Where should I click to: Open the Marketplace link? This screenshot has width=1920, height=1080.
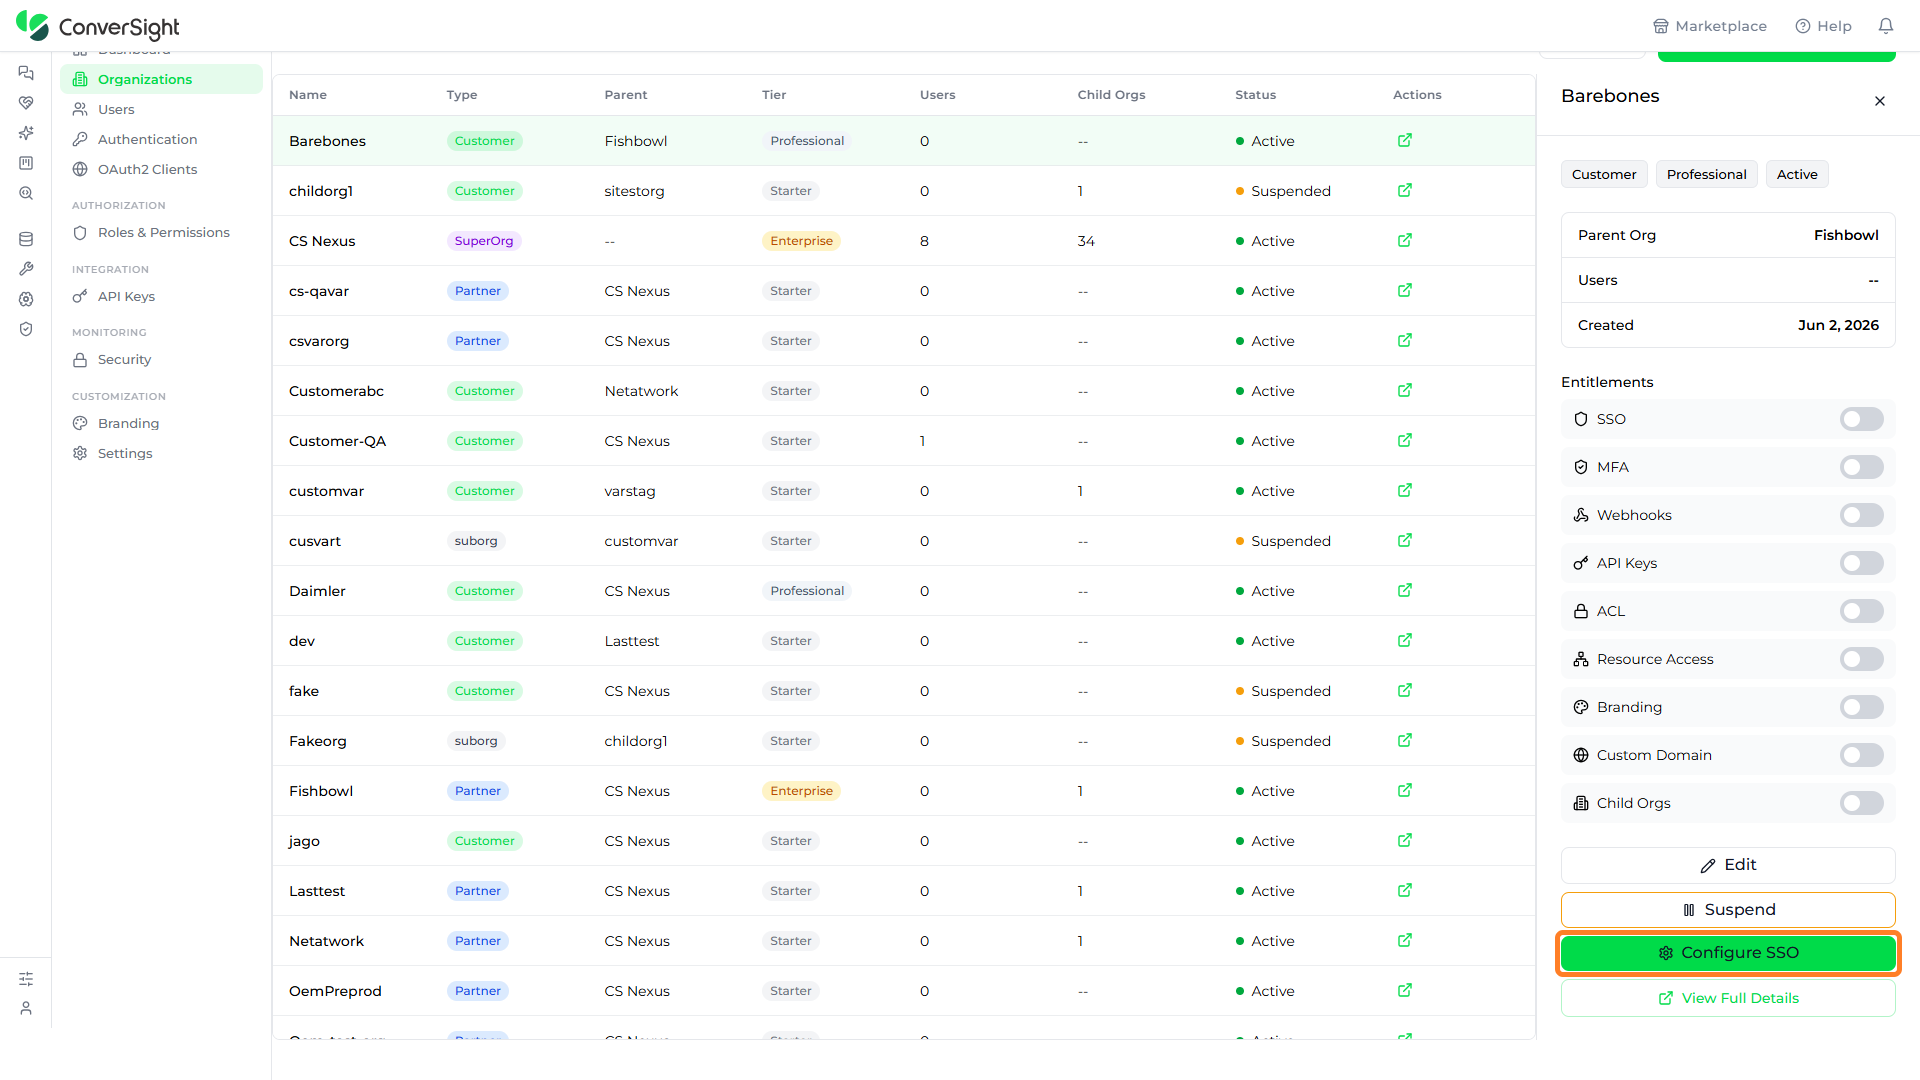(x=1710, y=26)
